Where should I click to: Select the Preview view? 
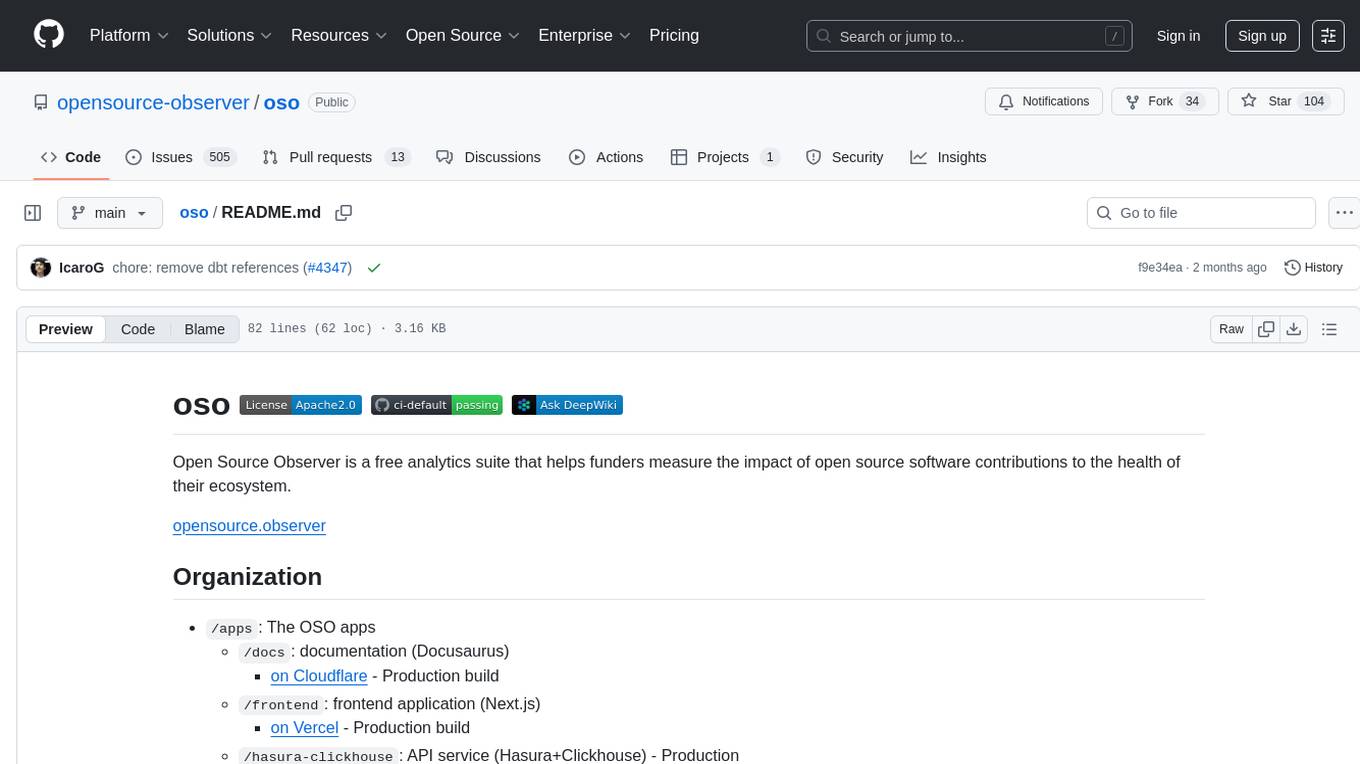[66, 329]
